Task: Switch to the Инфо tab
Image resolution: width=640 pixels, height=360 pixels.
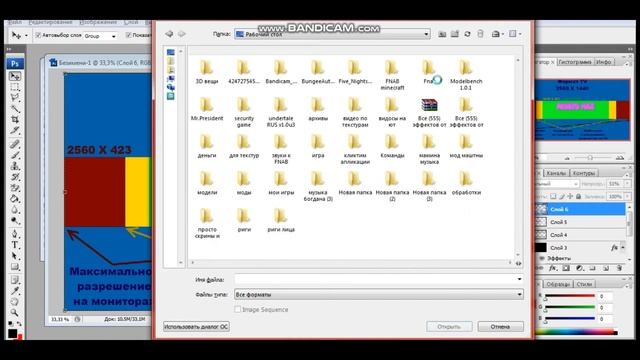Action: pyautogui.click(x=604, y=62)
